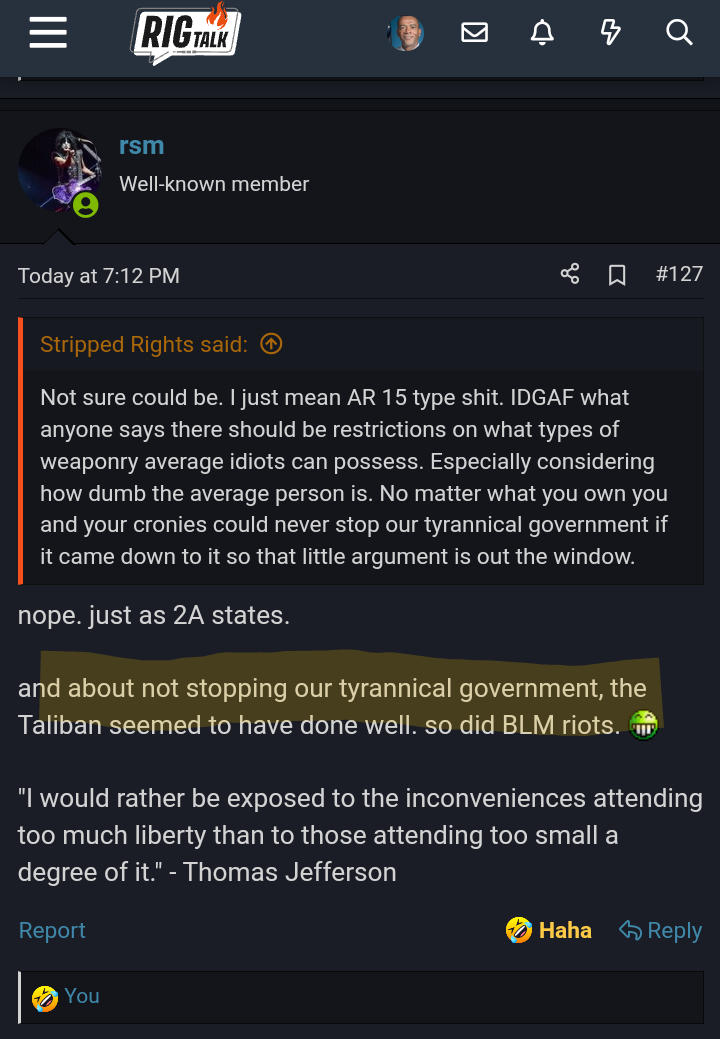Go to the RigTalk home logo
This screenshot has height=1039, width=720.
tap(185, 33)
